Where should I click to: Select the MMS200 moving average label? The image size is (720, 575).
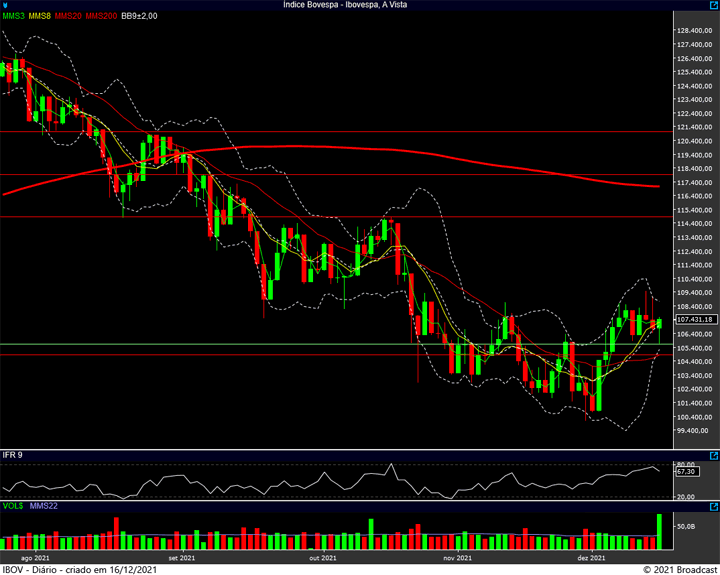[x=101, y=16]
